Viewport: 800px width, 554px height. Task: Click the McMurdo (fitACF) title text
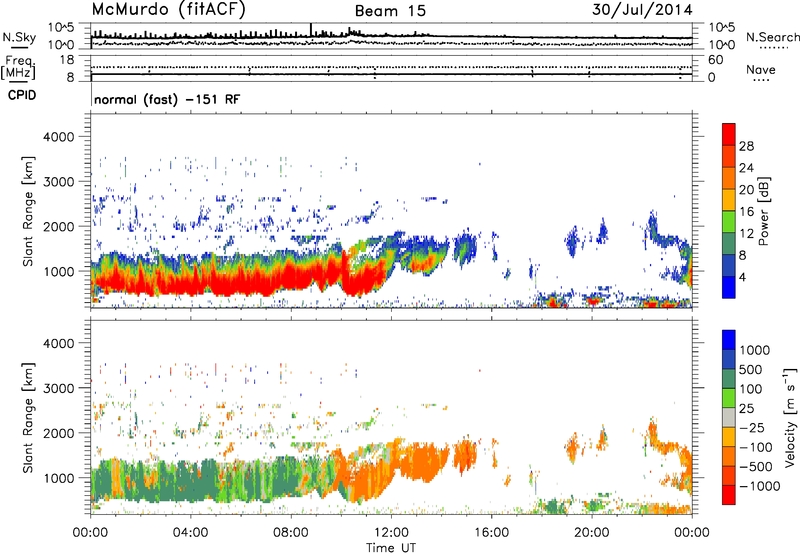(168, 10)
